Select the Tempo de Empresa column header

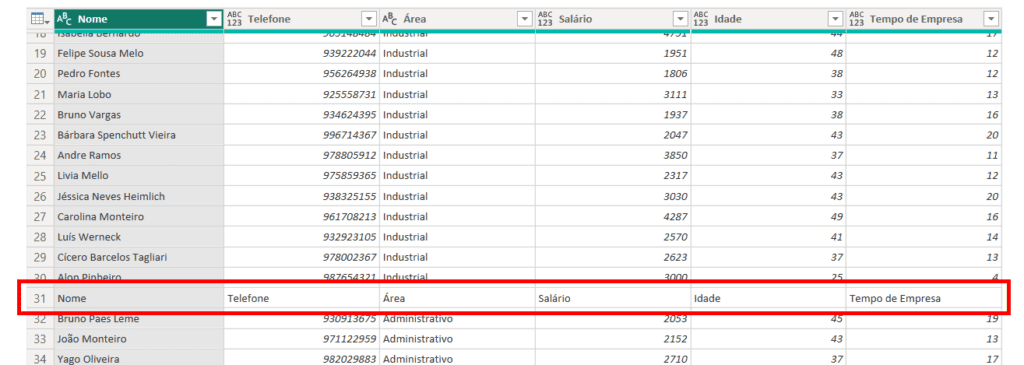coord(923,20)
